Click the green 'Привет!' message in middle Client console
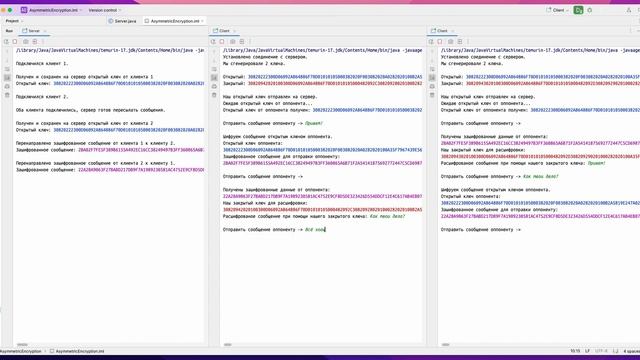This screenshot has height=360, width=640. click(x=314, y=123)
